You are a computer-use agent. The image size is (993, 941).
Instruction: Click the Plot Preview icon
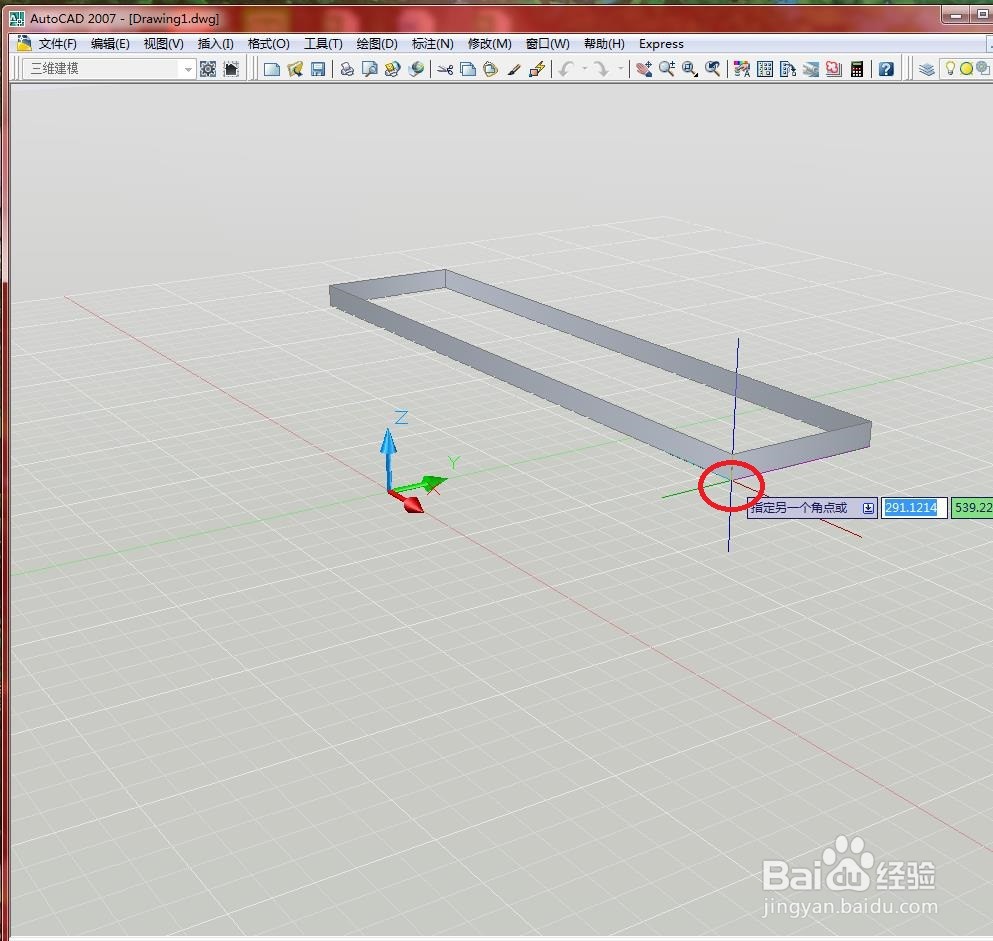[x=370, y=69]
